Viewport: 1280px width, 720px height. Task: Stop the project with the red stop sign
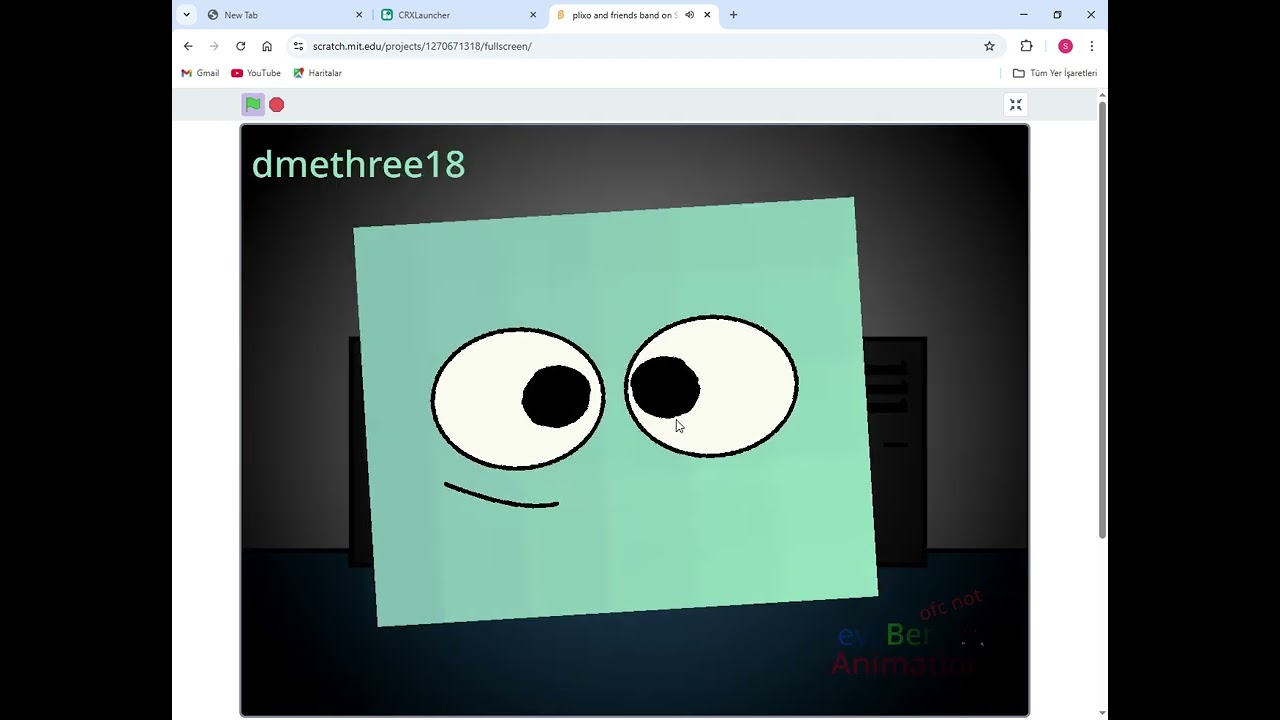point(277,104)
